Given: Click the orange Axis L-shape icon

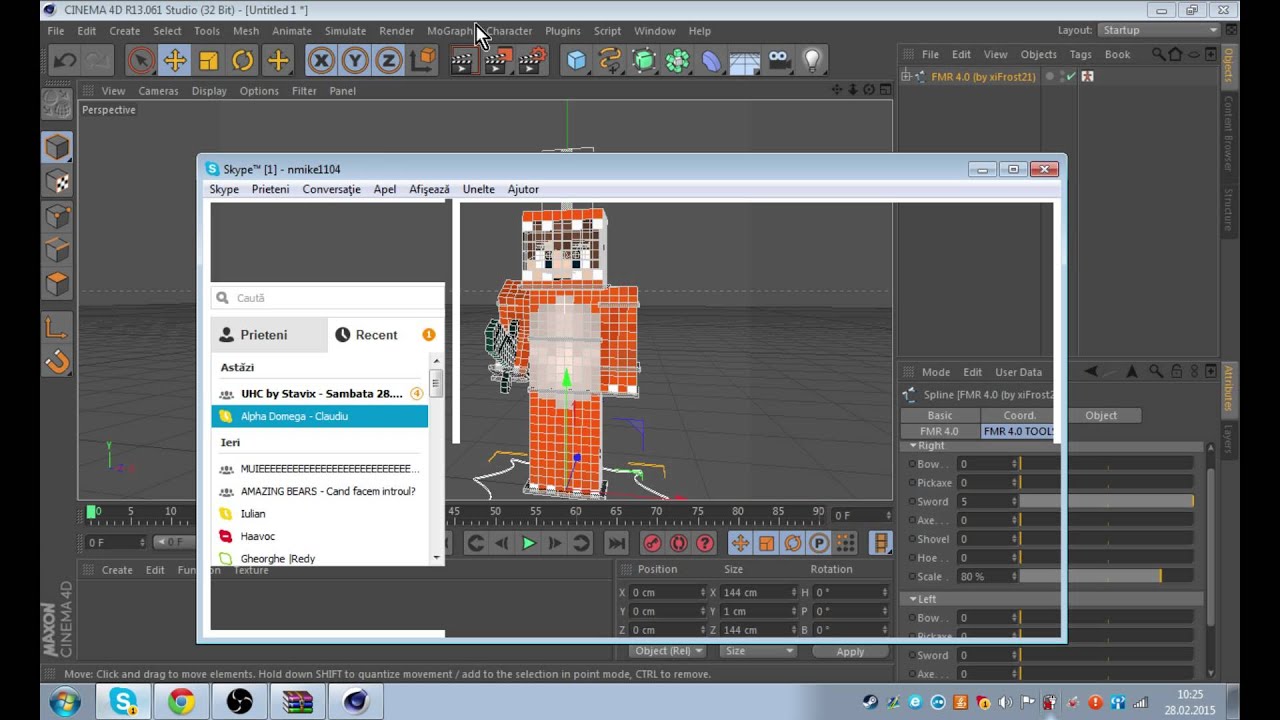Looking at the screenshot, I should pyautogui.click(x=57, y=326).
